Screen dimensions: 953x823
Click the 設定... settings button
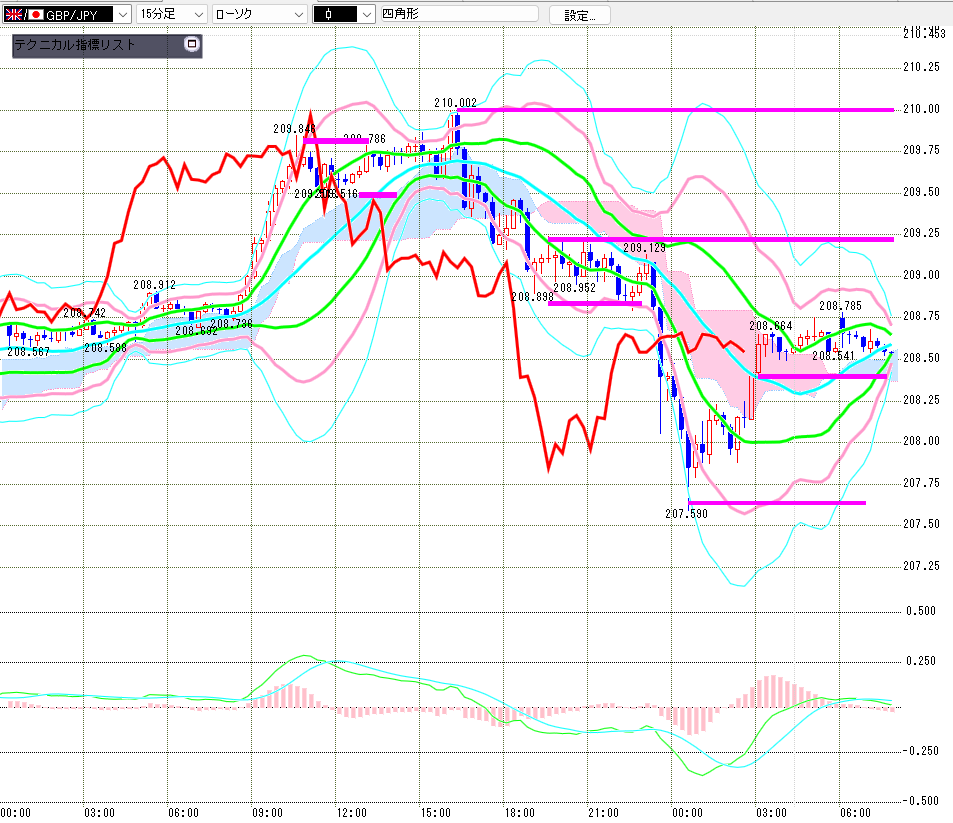[579, 15]
